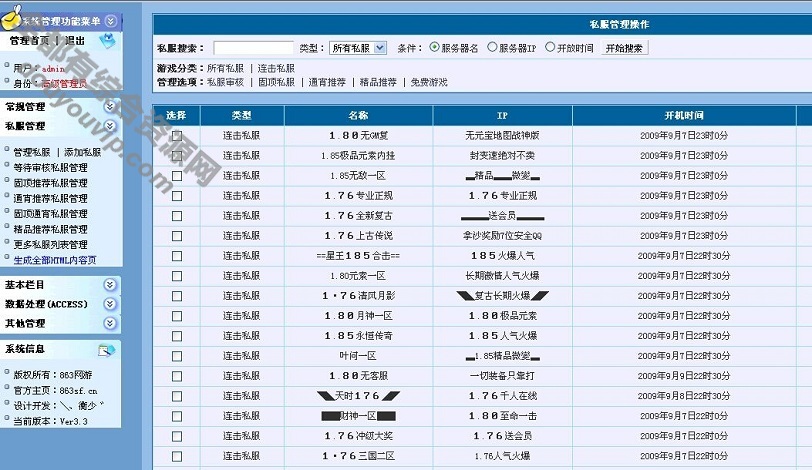Open 通宵推荐私服管理 in the sidebar
The image size is (812, 470).
(50, 199)
